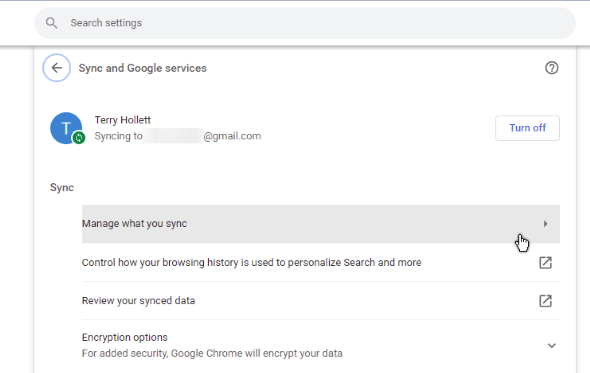Click Terry Hollett's blue avatar
This screenshot has width=590, height=373.
click(x=66, y=128)
